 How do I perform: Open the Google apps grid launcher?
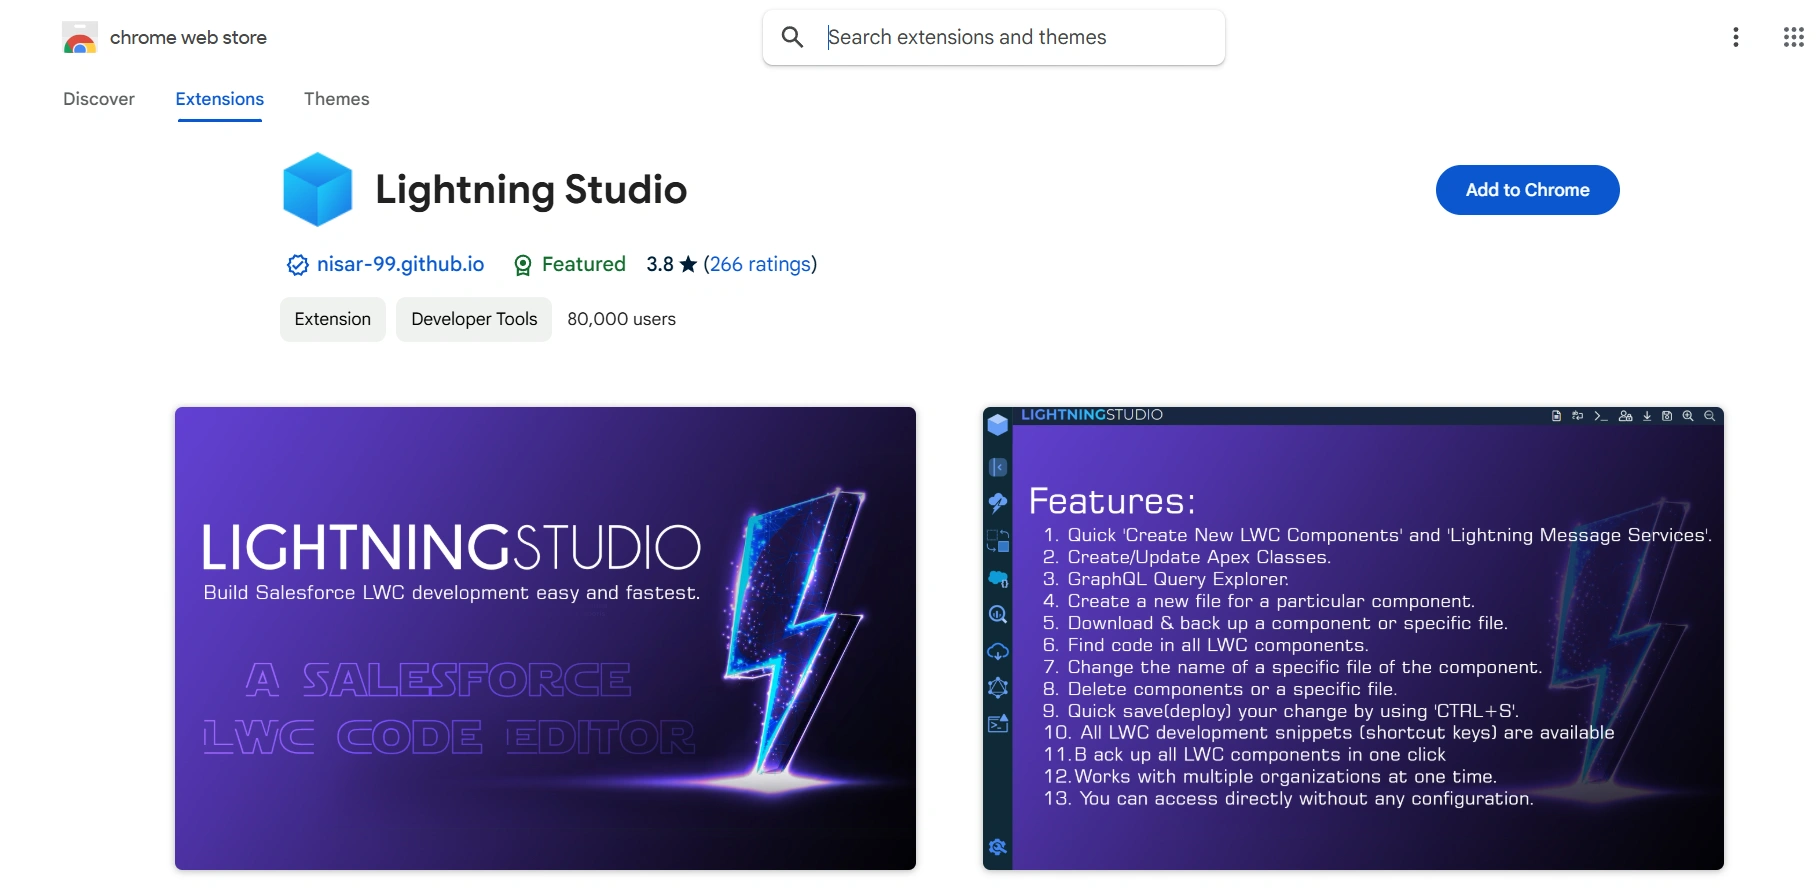click(1793, 37)
